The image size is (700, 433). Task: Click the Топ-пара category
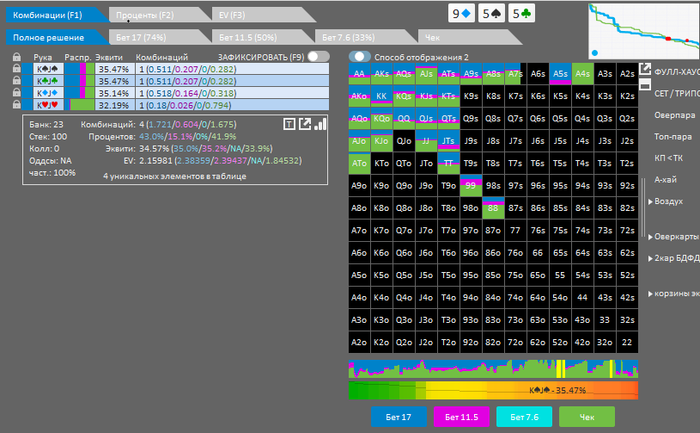pyautogui.click(x=673, y=137)
